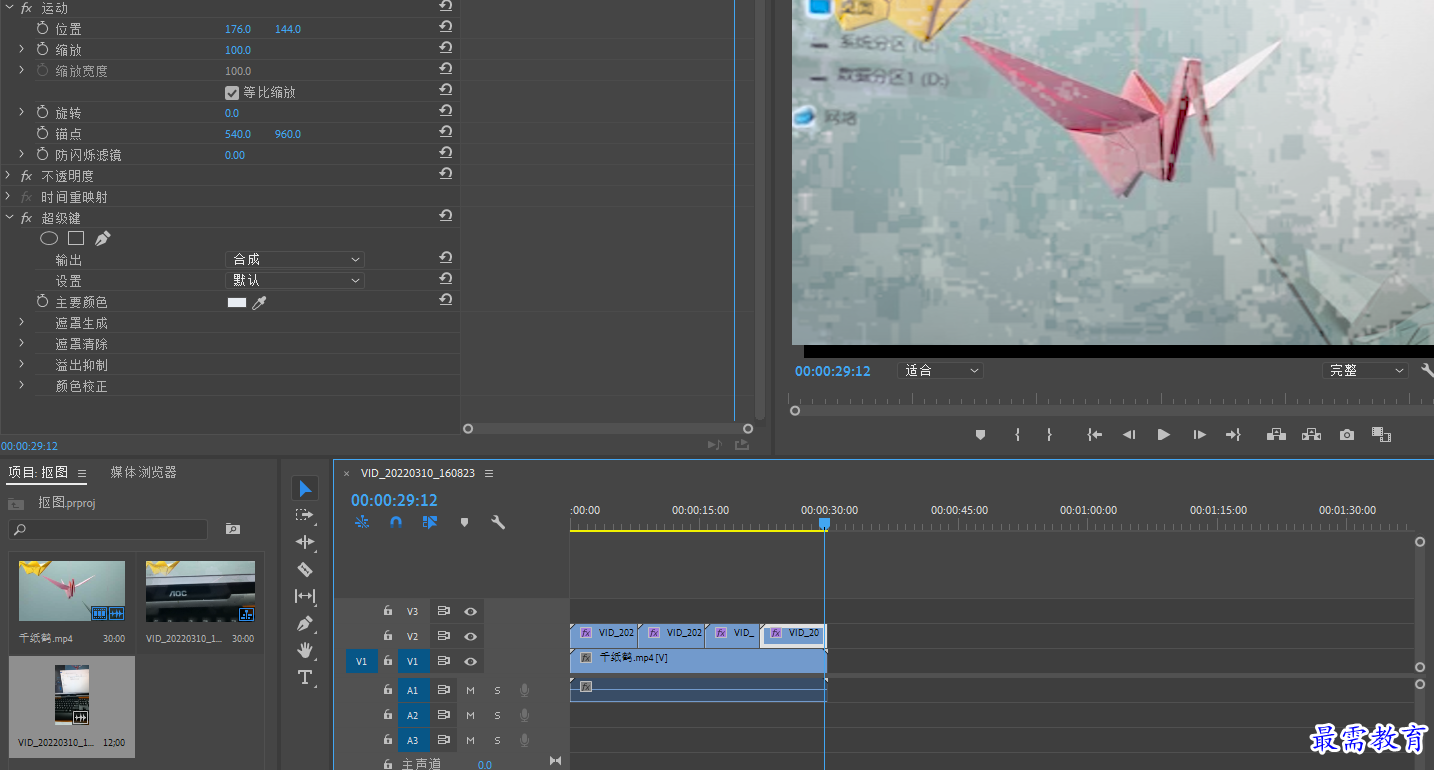Hide track V1 with eye icon
1434x770 pixels.
470,661
